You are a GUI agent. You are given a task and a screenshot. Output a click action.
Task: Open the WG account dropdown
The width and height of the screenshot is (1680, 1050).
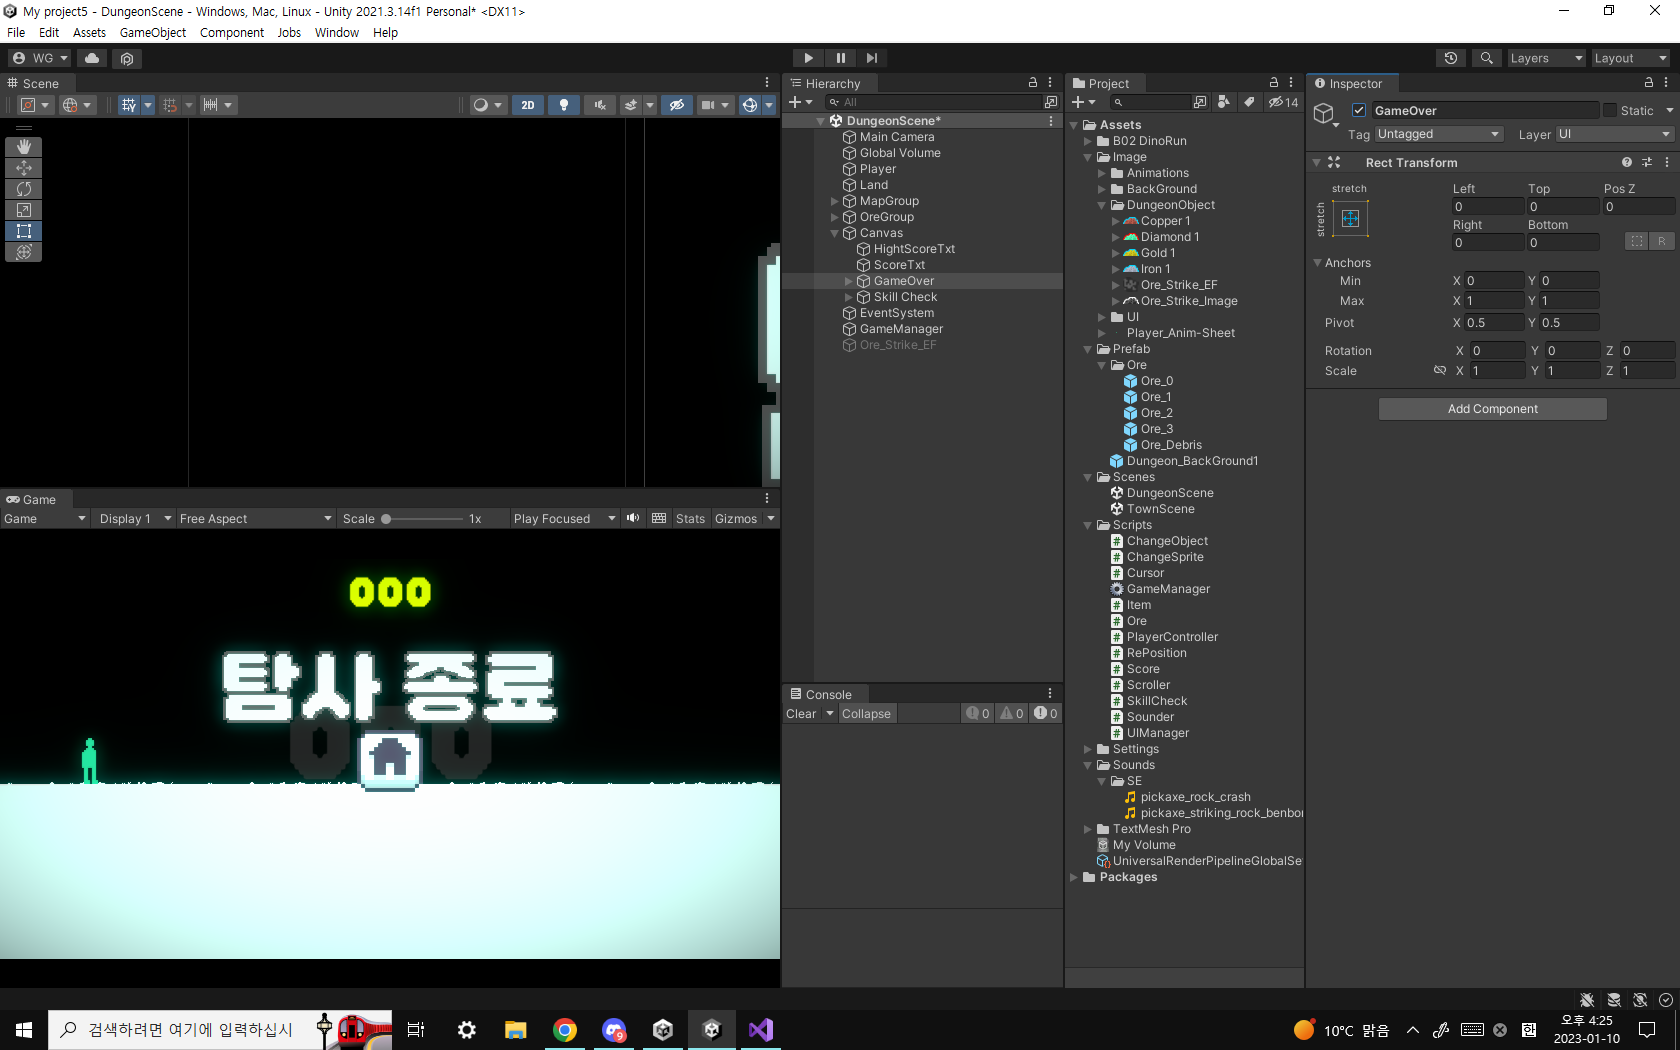click(40, 58)
